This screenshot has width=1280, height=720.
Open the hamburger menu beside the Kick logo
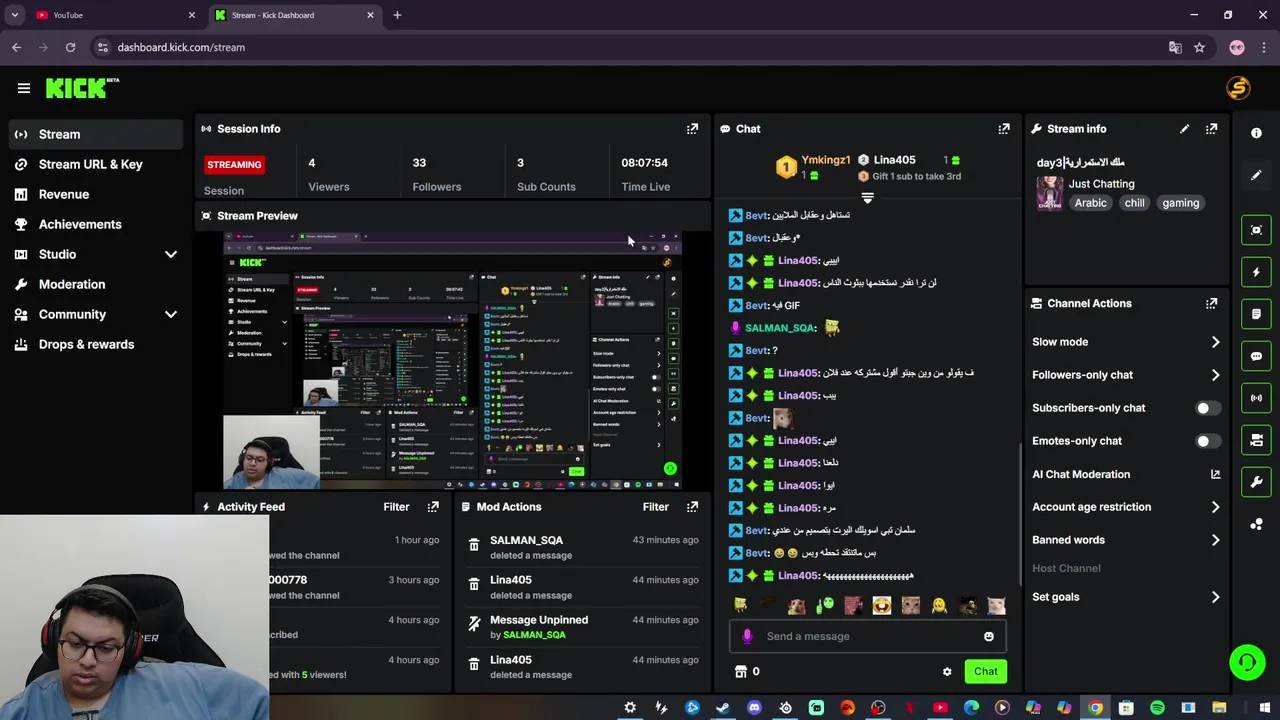tap(24, 88)
